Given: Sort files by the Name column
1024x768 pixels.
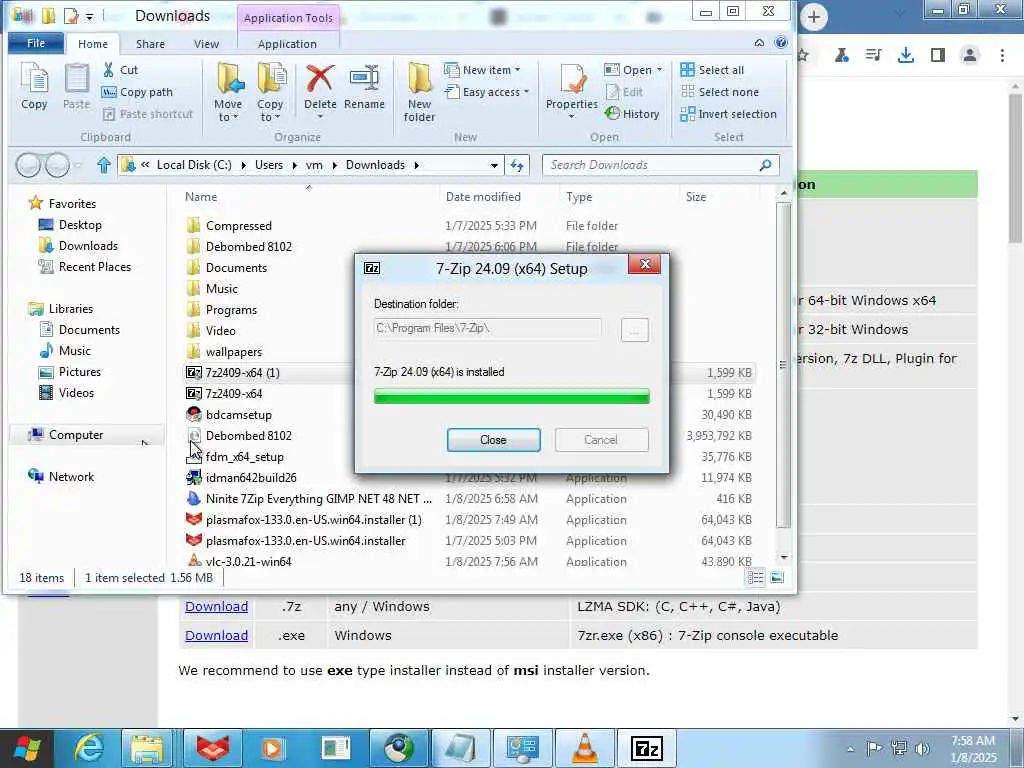Looking at the screenshot, I should 200,197.
